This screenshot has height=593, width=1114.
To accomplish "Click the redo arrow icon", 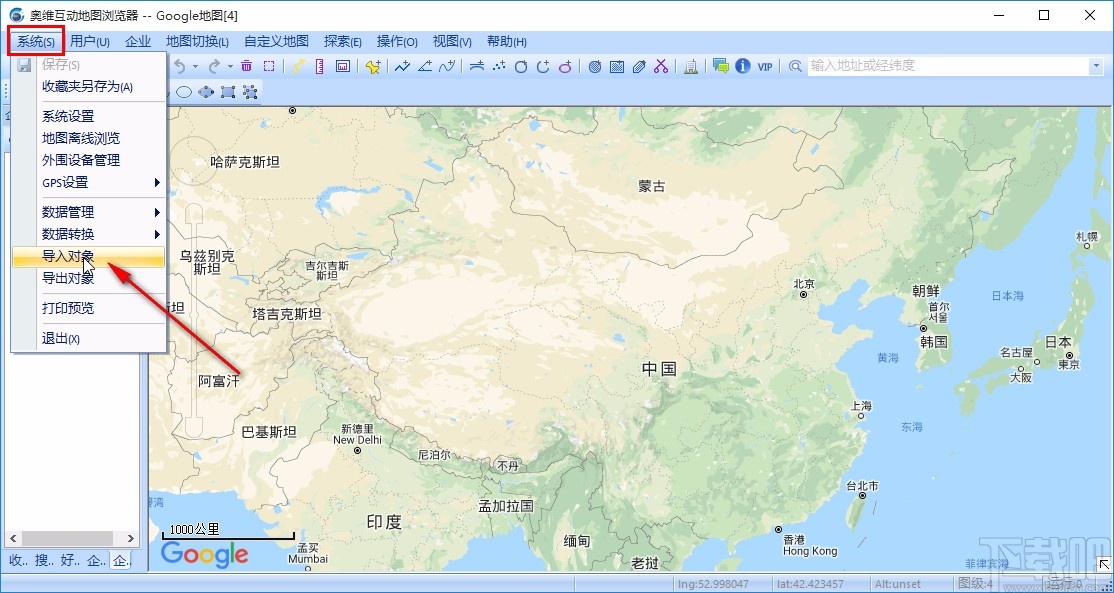I will 214,66.
